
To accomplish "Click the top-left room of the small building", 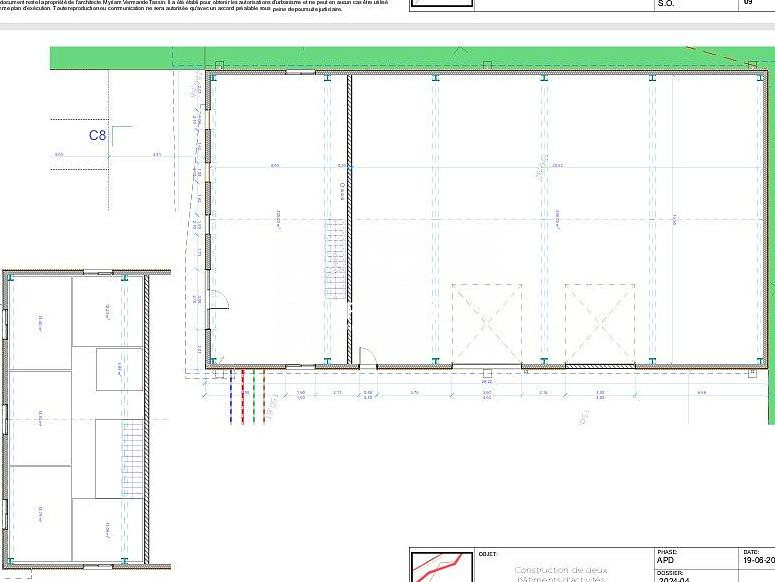I will click(40, 322).
